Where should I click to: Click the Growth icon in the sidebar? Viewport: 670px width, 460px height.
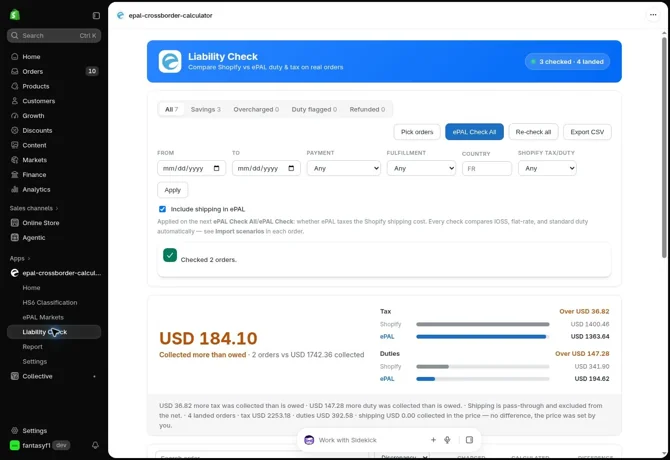point(15,116)
